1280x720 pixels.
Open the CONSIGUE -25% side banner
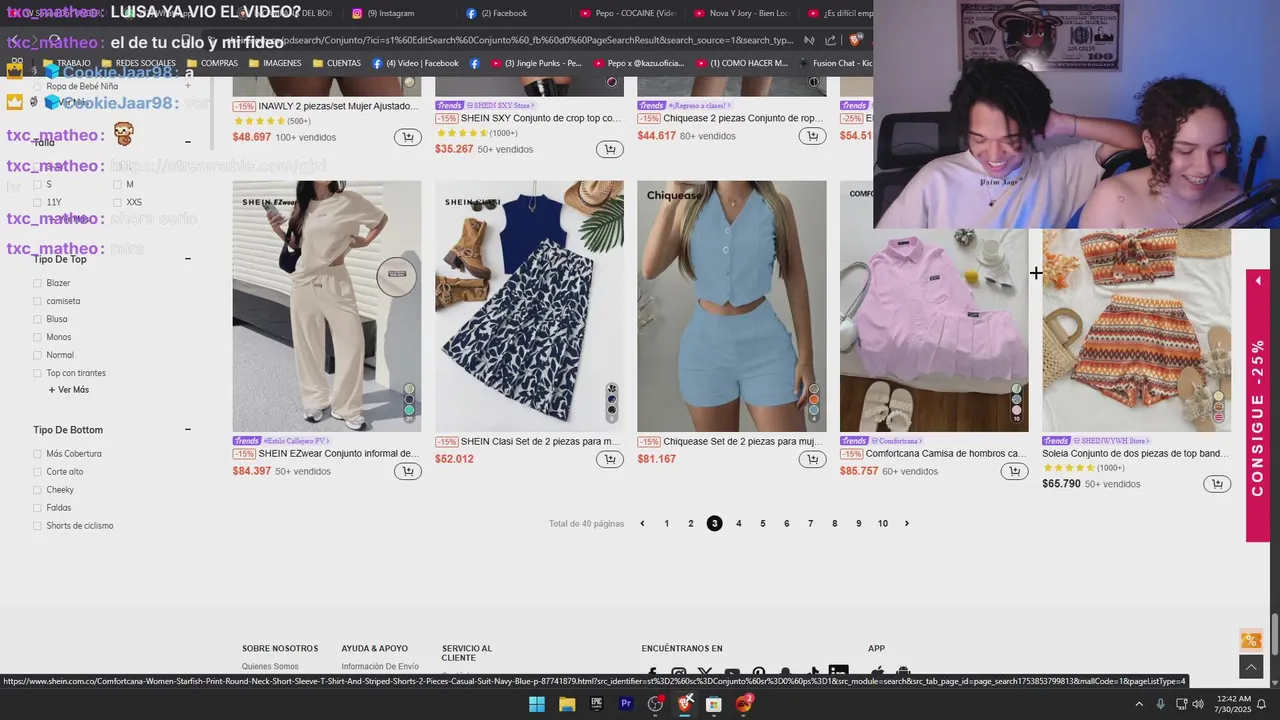pos(1258,405)
